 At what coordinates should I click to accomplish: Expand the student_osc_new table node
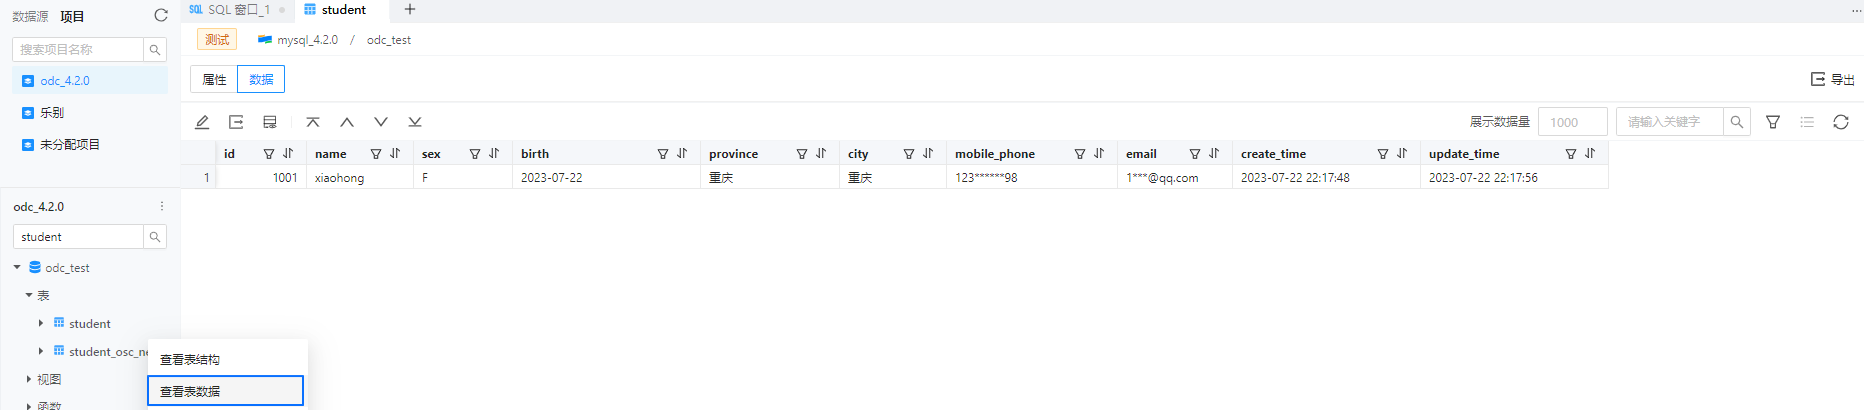41,351
